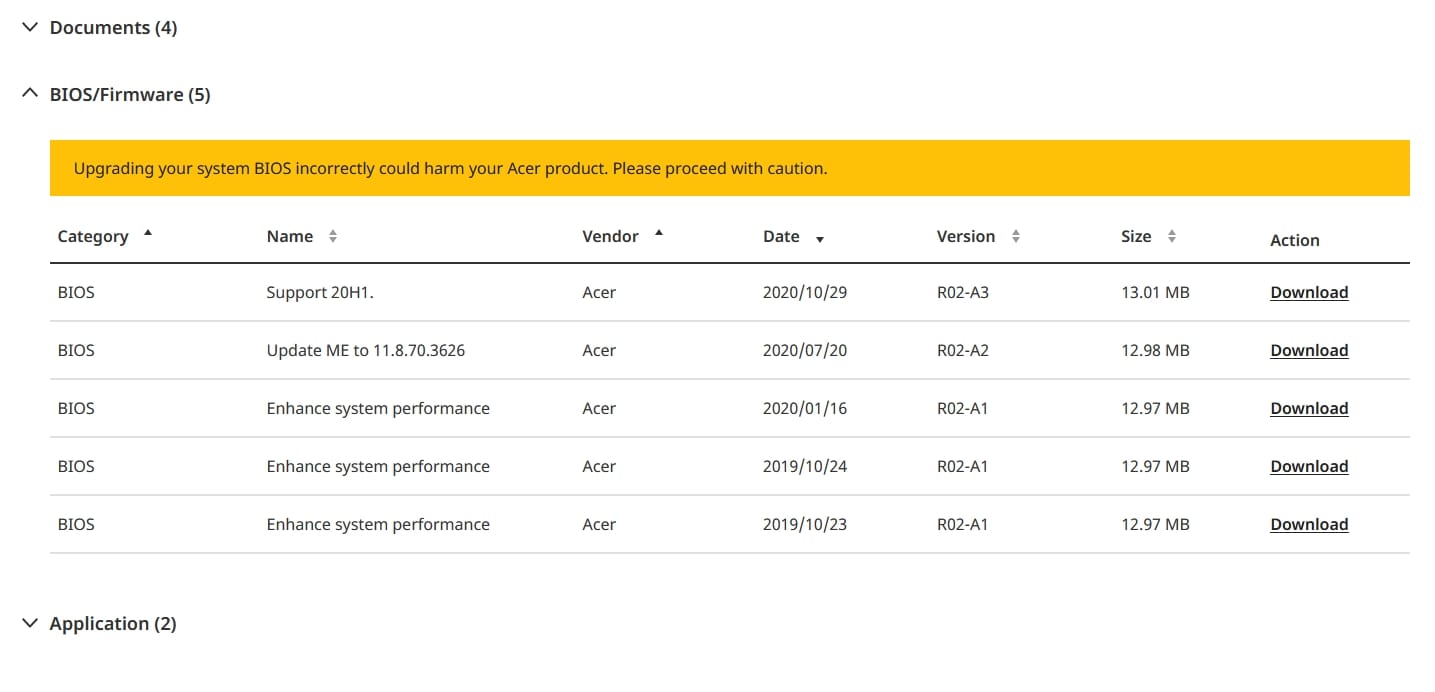
Task: Sort table by Size column arrows
Action: coord(1171,237)
